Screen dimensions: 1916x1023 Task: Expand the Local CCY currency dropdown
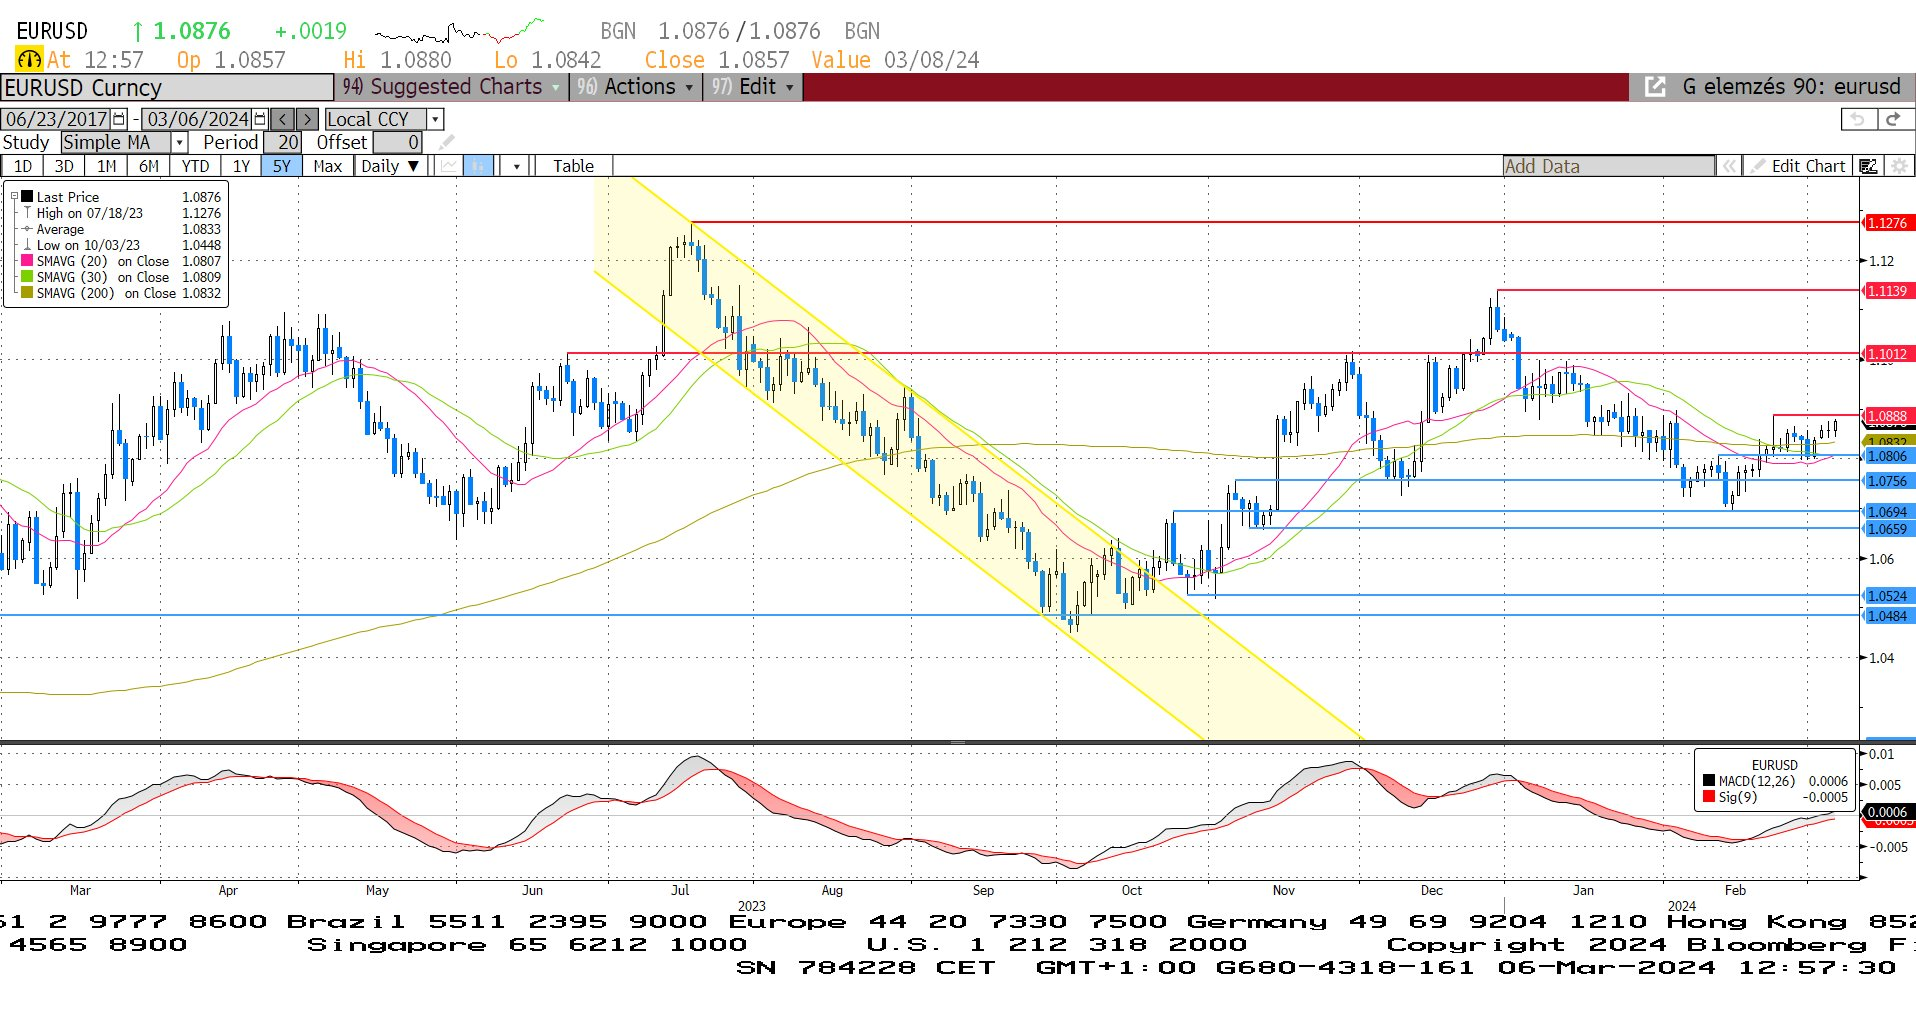(x=435, y=119)
